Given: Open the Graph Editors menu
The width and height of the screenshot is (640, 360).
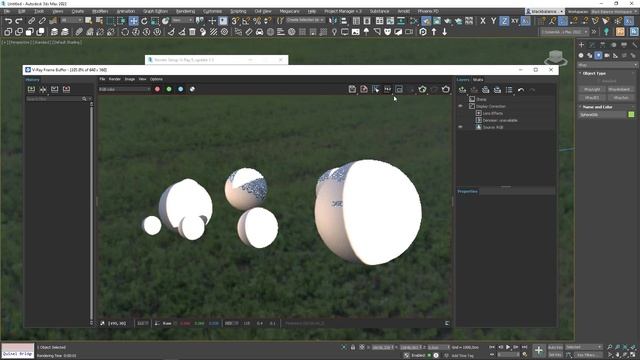Looking at the screenshot, I should click(155, 11).
